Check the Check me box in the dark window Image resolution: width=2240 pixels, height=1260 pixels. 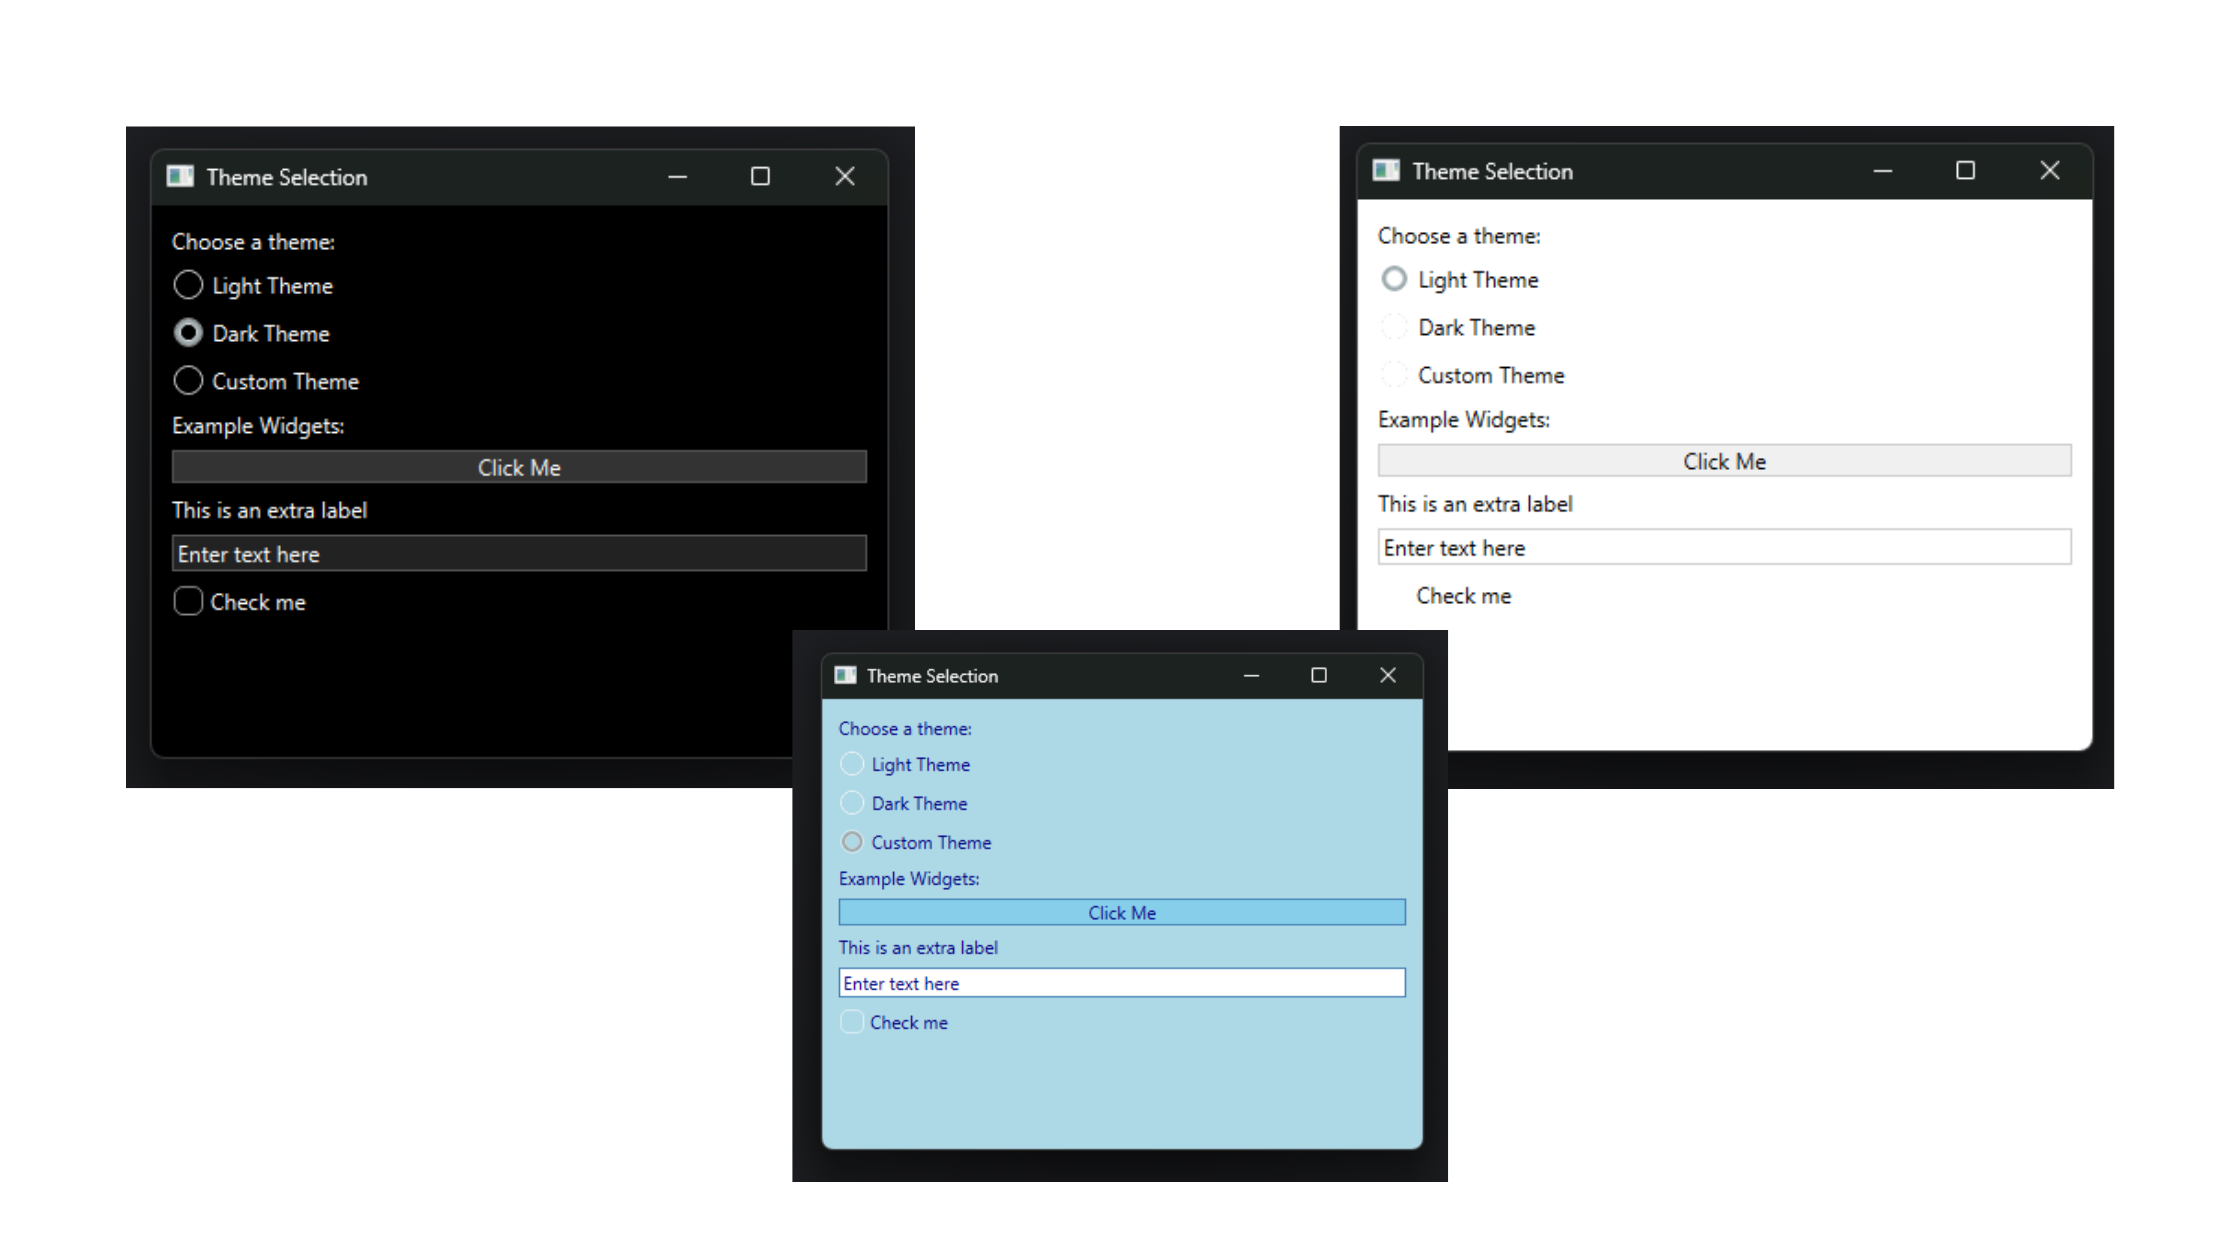tap(188, 601)
